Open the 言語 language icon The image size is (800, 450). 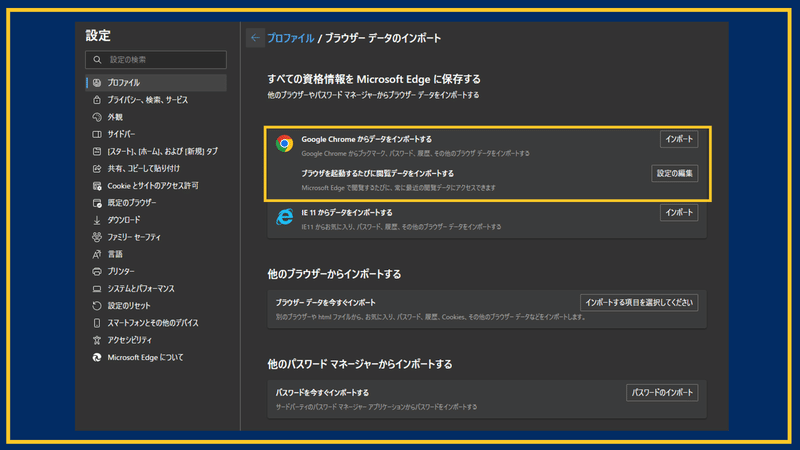[97, 254]
